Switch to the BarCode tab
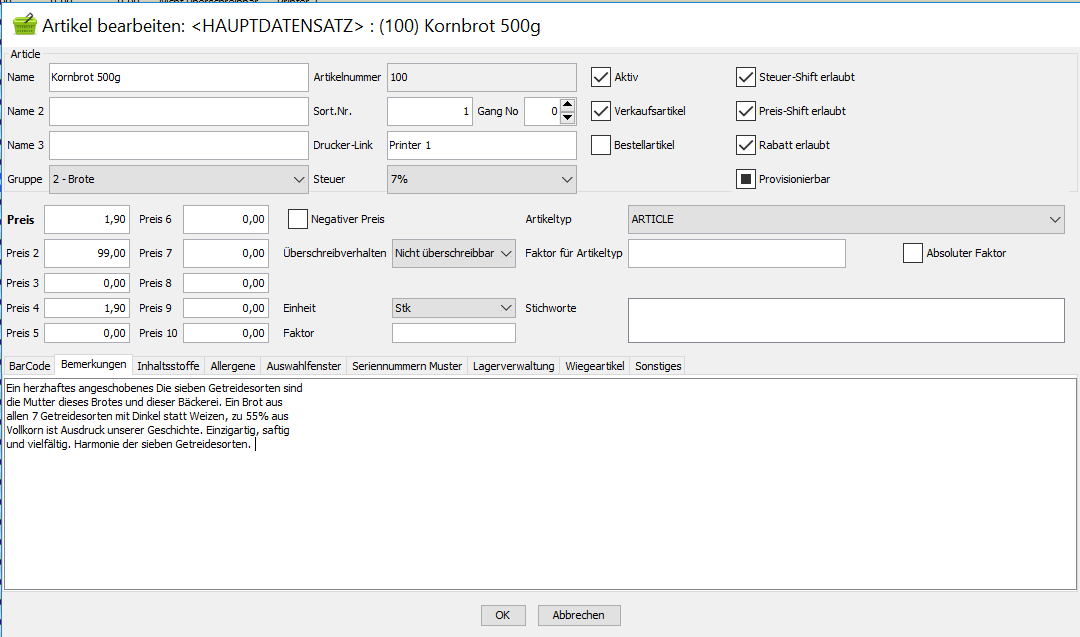Image resolution: width=1080 pixels, height=637 pixels. coord(30,366)
